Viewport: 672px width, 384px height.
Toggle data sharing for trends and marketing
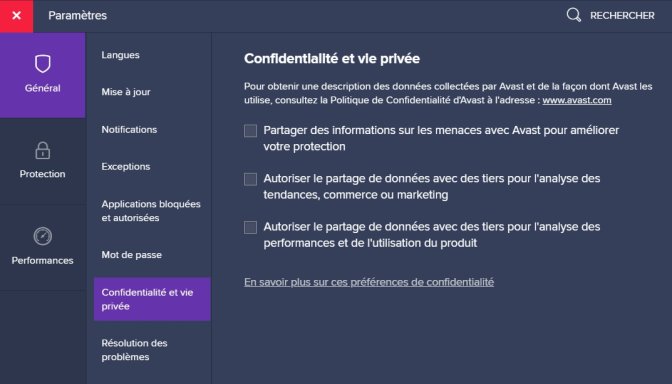(250, 179)
